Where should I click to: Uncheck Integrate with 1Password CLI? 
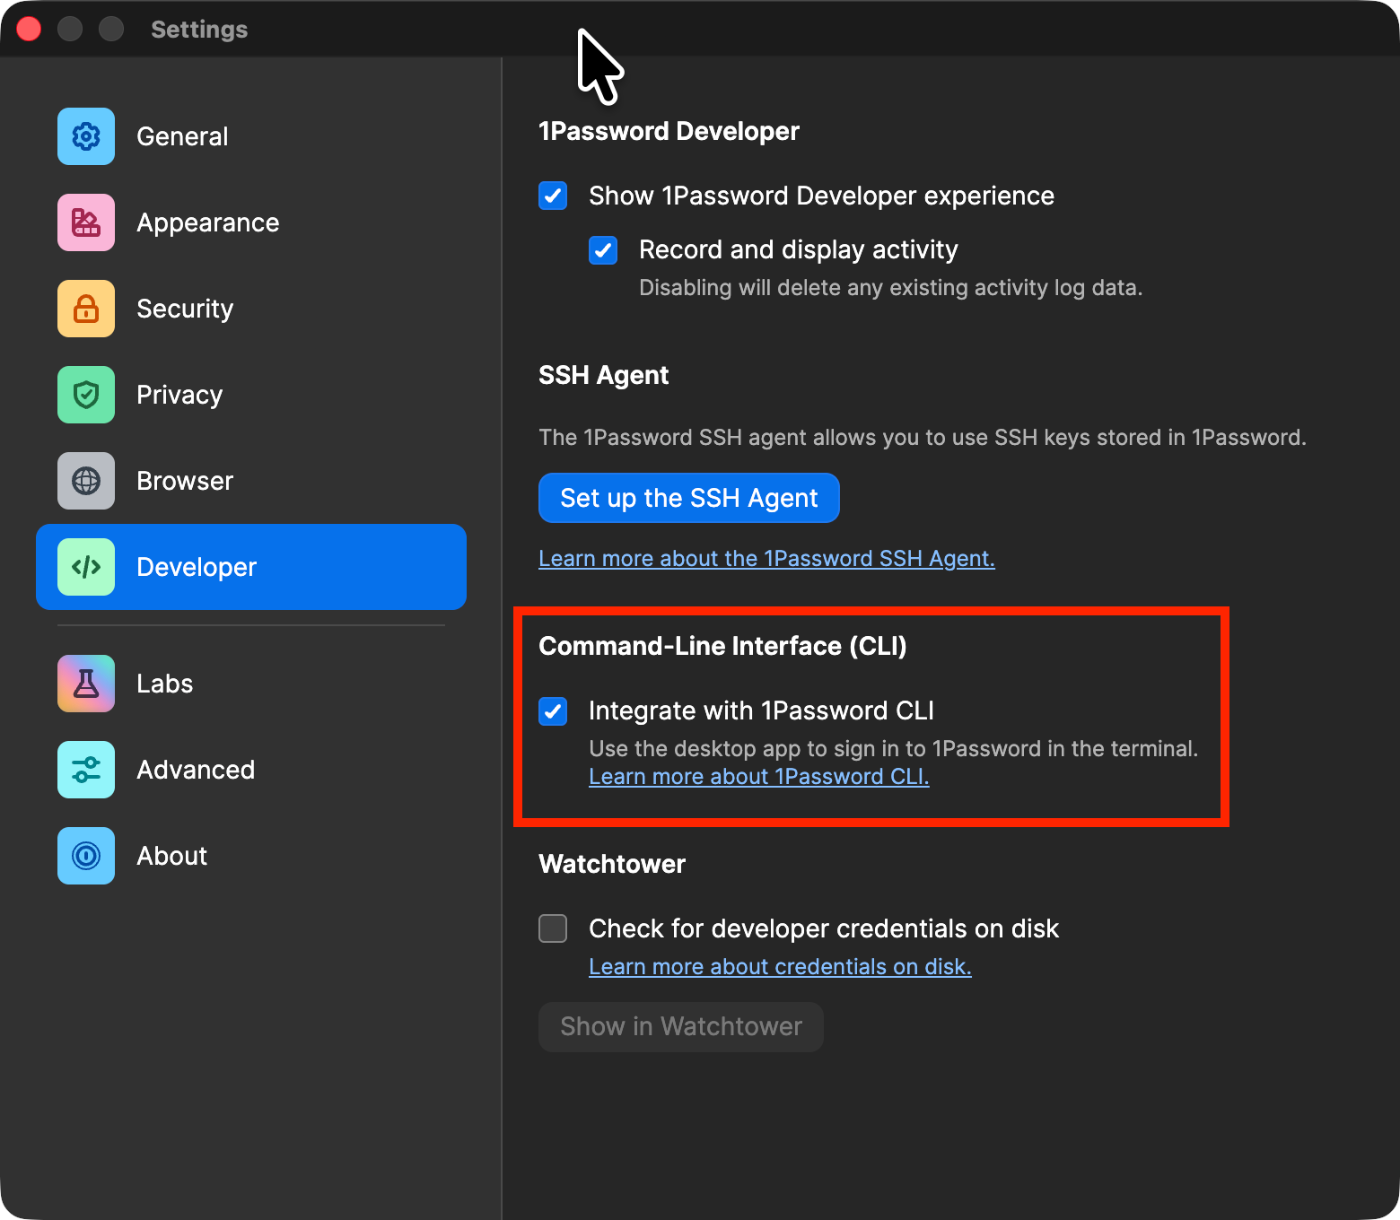coord(553,711)
